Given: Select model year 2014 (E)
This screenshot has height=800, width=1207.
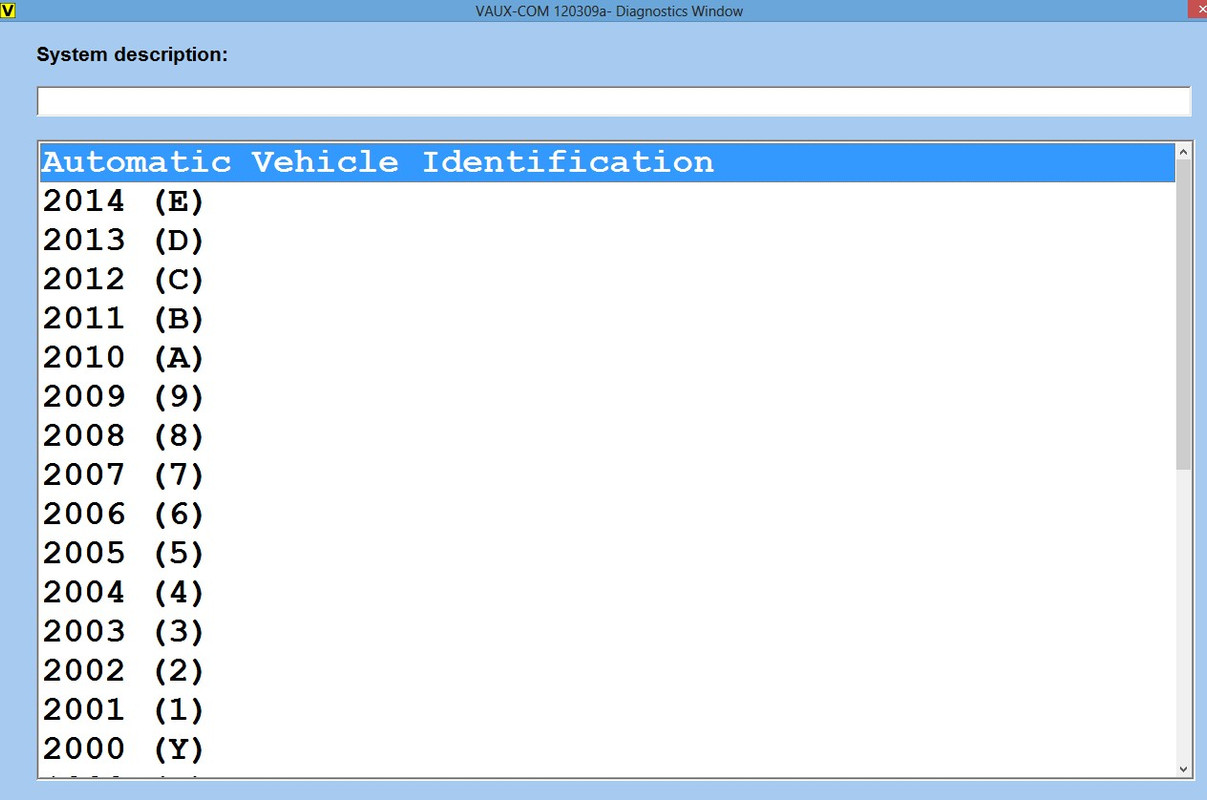Looking at the screenshot, I should pos(608,201).
